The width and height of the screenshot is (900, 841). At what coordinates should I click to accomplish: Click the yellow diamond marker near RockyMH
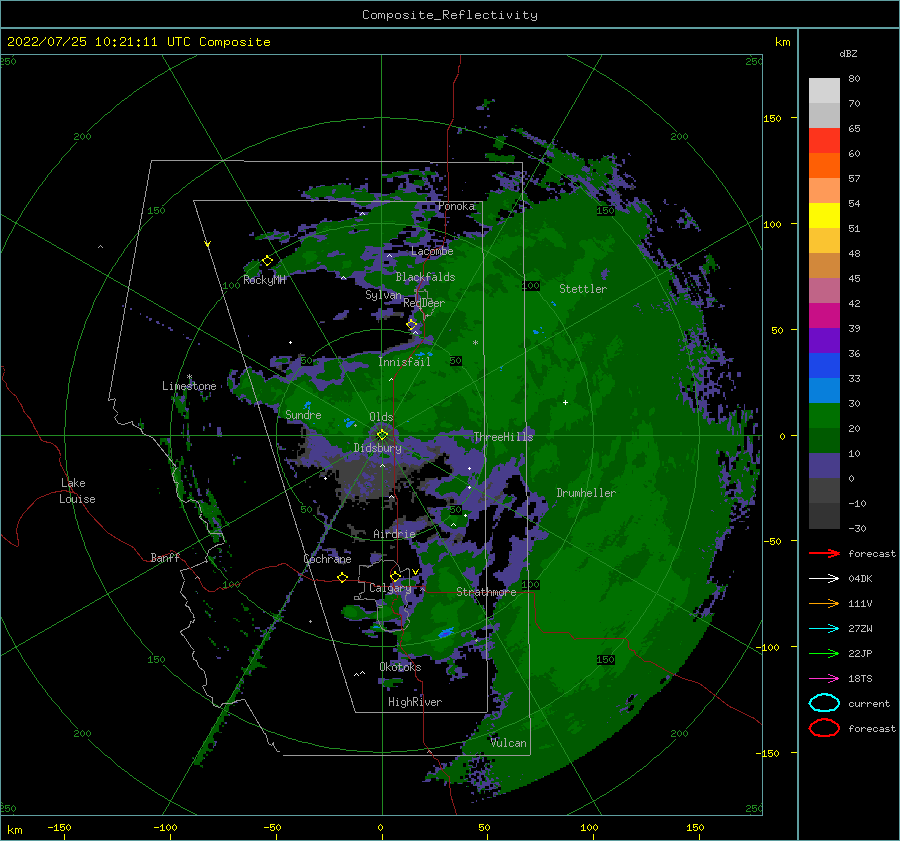267,261
